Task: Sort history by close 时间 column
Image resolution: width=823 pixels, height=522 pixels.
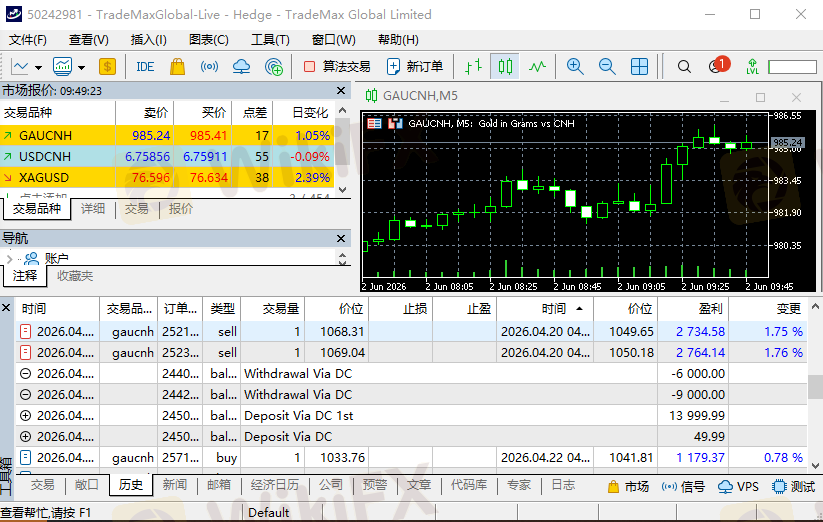Action: point(545,308)
